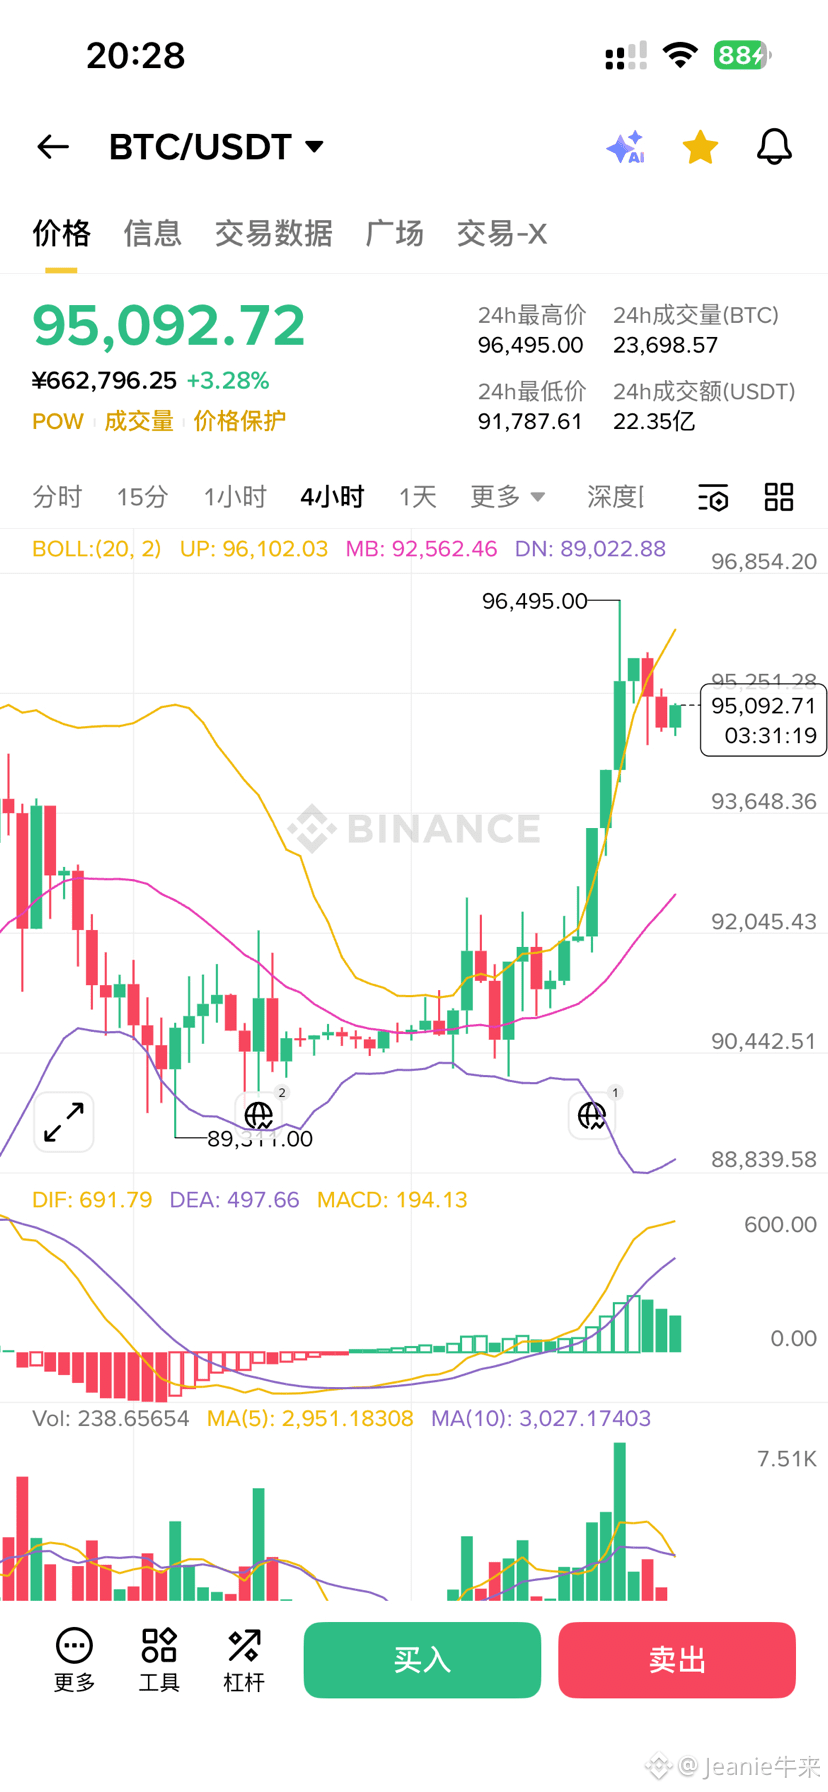Open the AI sparkle assistant
Screen dimensions: 828x1792
(x=626, y=147)
